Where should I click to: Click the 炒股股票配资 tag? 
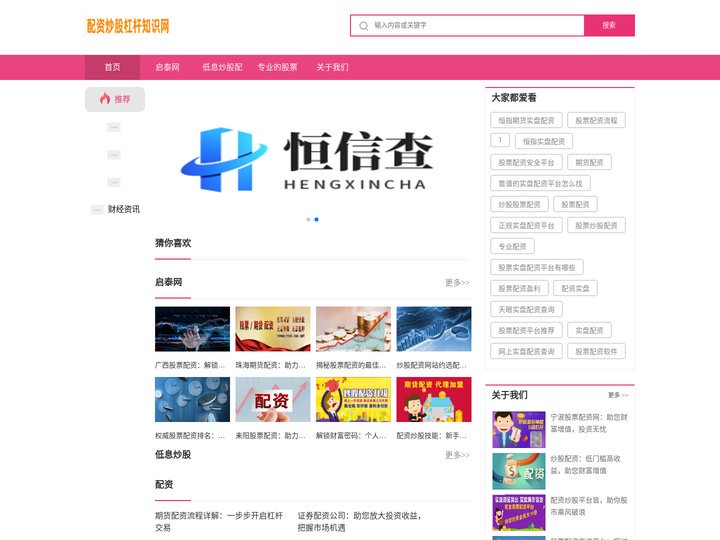(x=519, y=204)
